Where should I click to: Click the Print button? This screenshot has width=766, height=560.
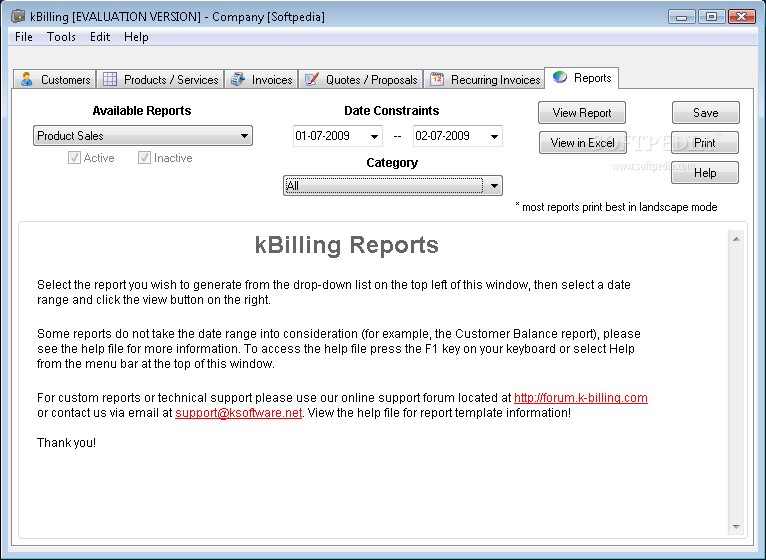coord(705,143)
